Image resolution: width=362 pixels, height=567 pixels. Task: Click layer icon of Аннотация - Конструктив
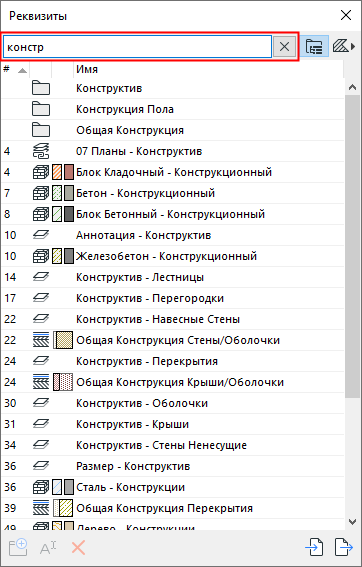[41, 235]
